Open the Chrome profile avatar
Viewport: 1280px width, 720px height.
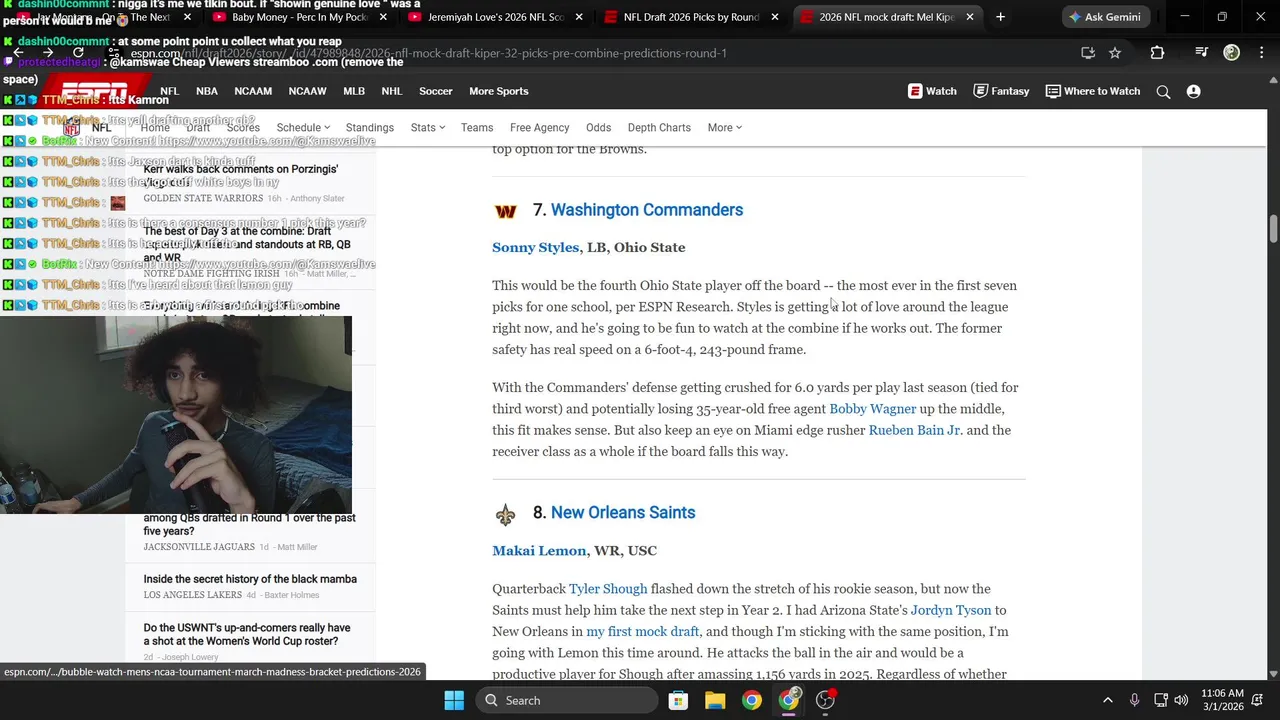coord(1232,53)
